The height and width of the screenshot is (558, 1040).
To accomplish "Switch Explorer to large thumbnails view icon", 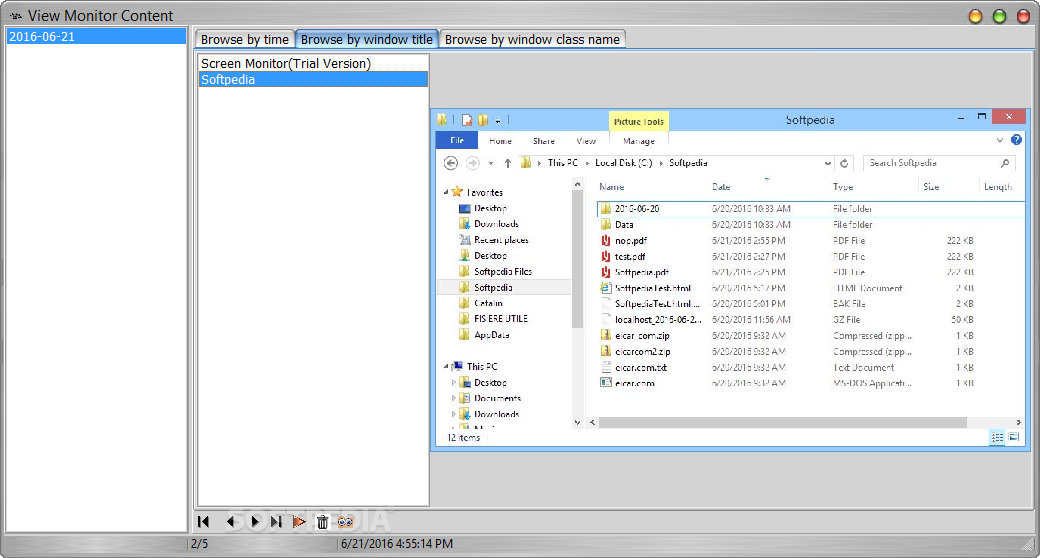I will pyautogui.click(x=1013, y=437).
